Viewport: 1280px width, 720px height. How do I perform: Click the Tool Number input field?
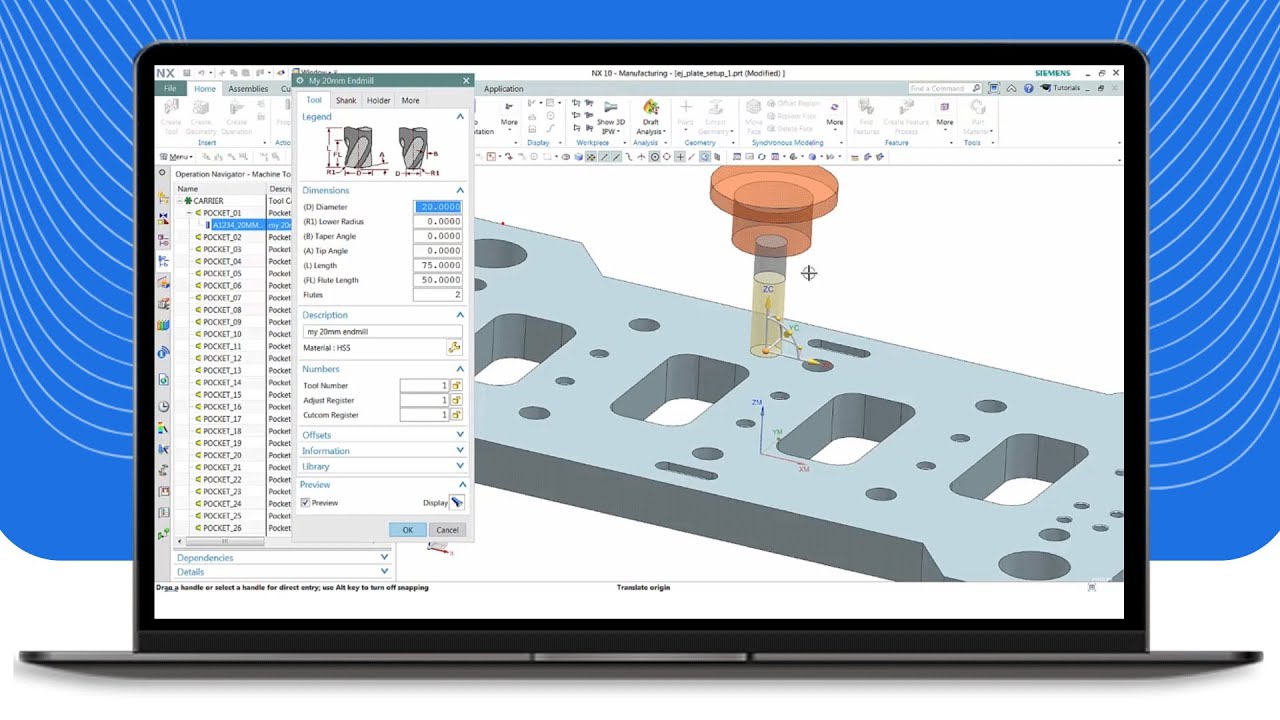coord(424,385)
